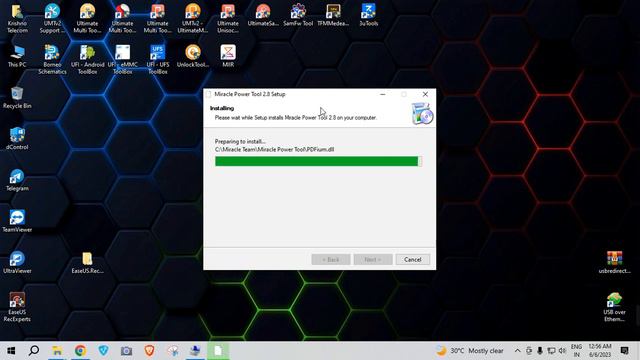Open Brave browser from the taskbar
Viewport: 640px width, 360px height.
pos(149,351)
